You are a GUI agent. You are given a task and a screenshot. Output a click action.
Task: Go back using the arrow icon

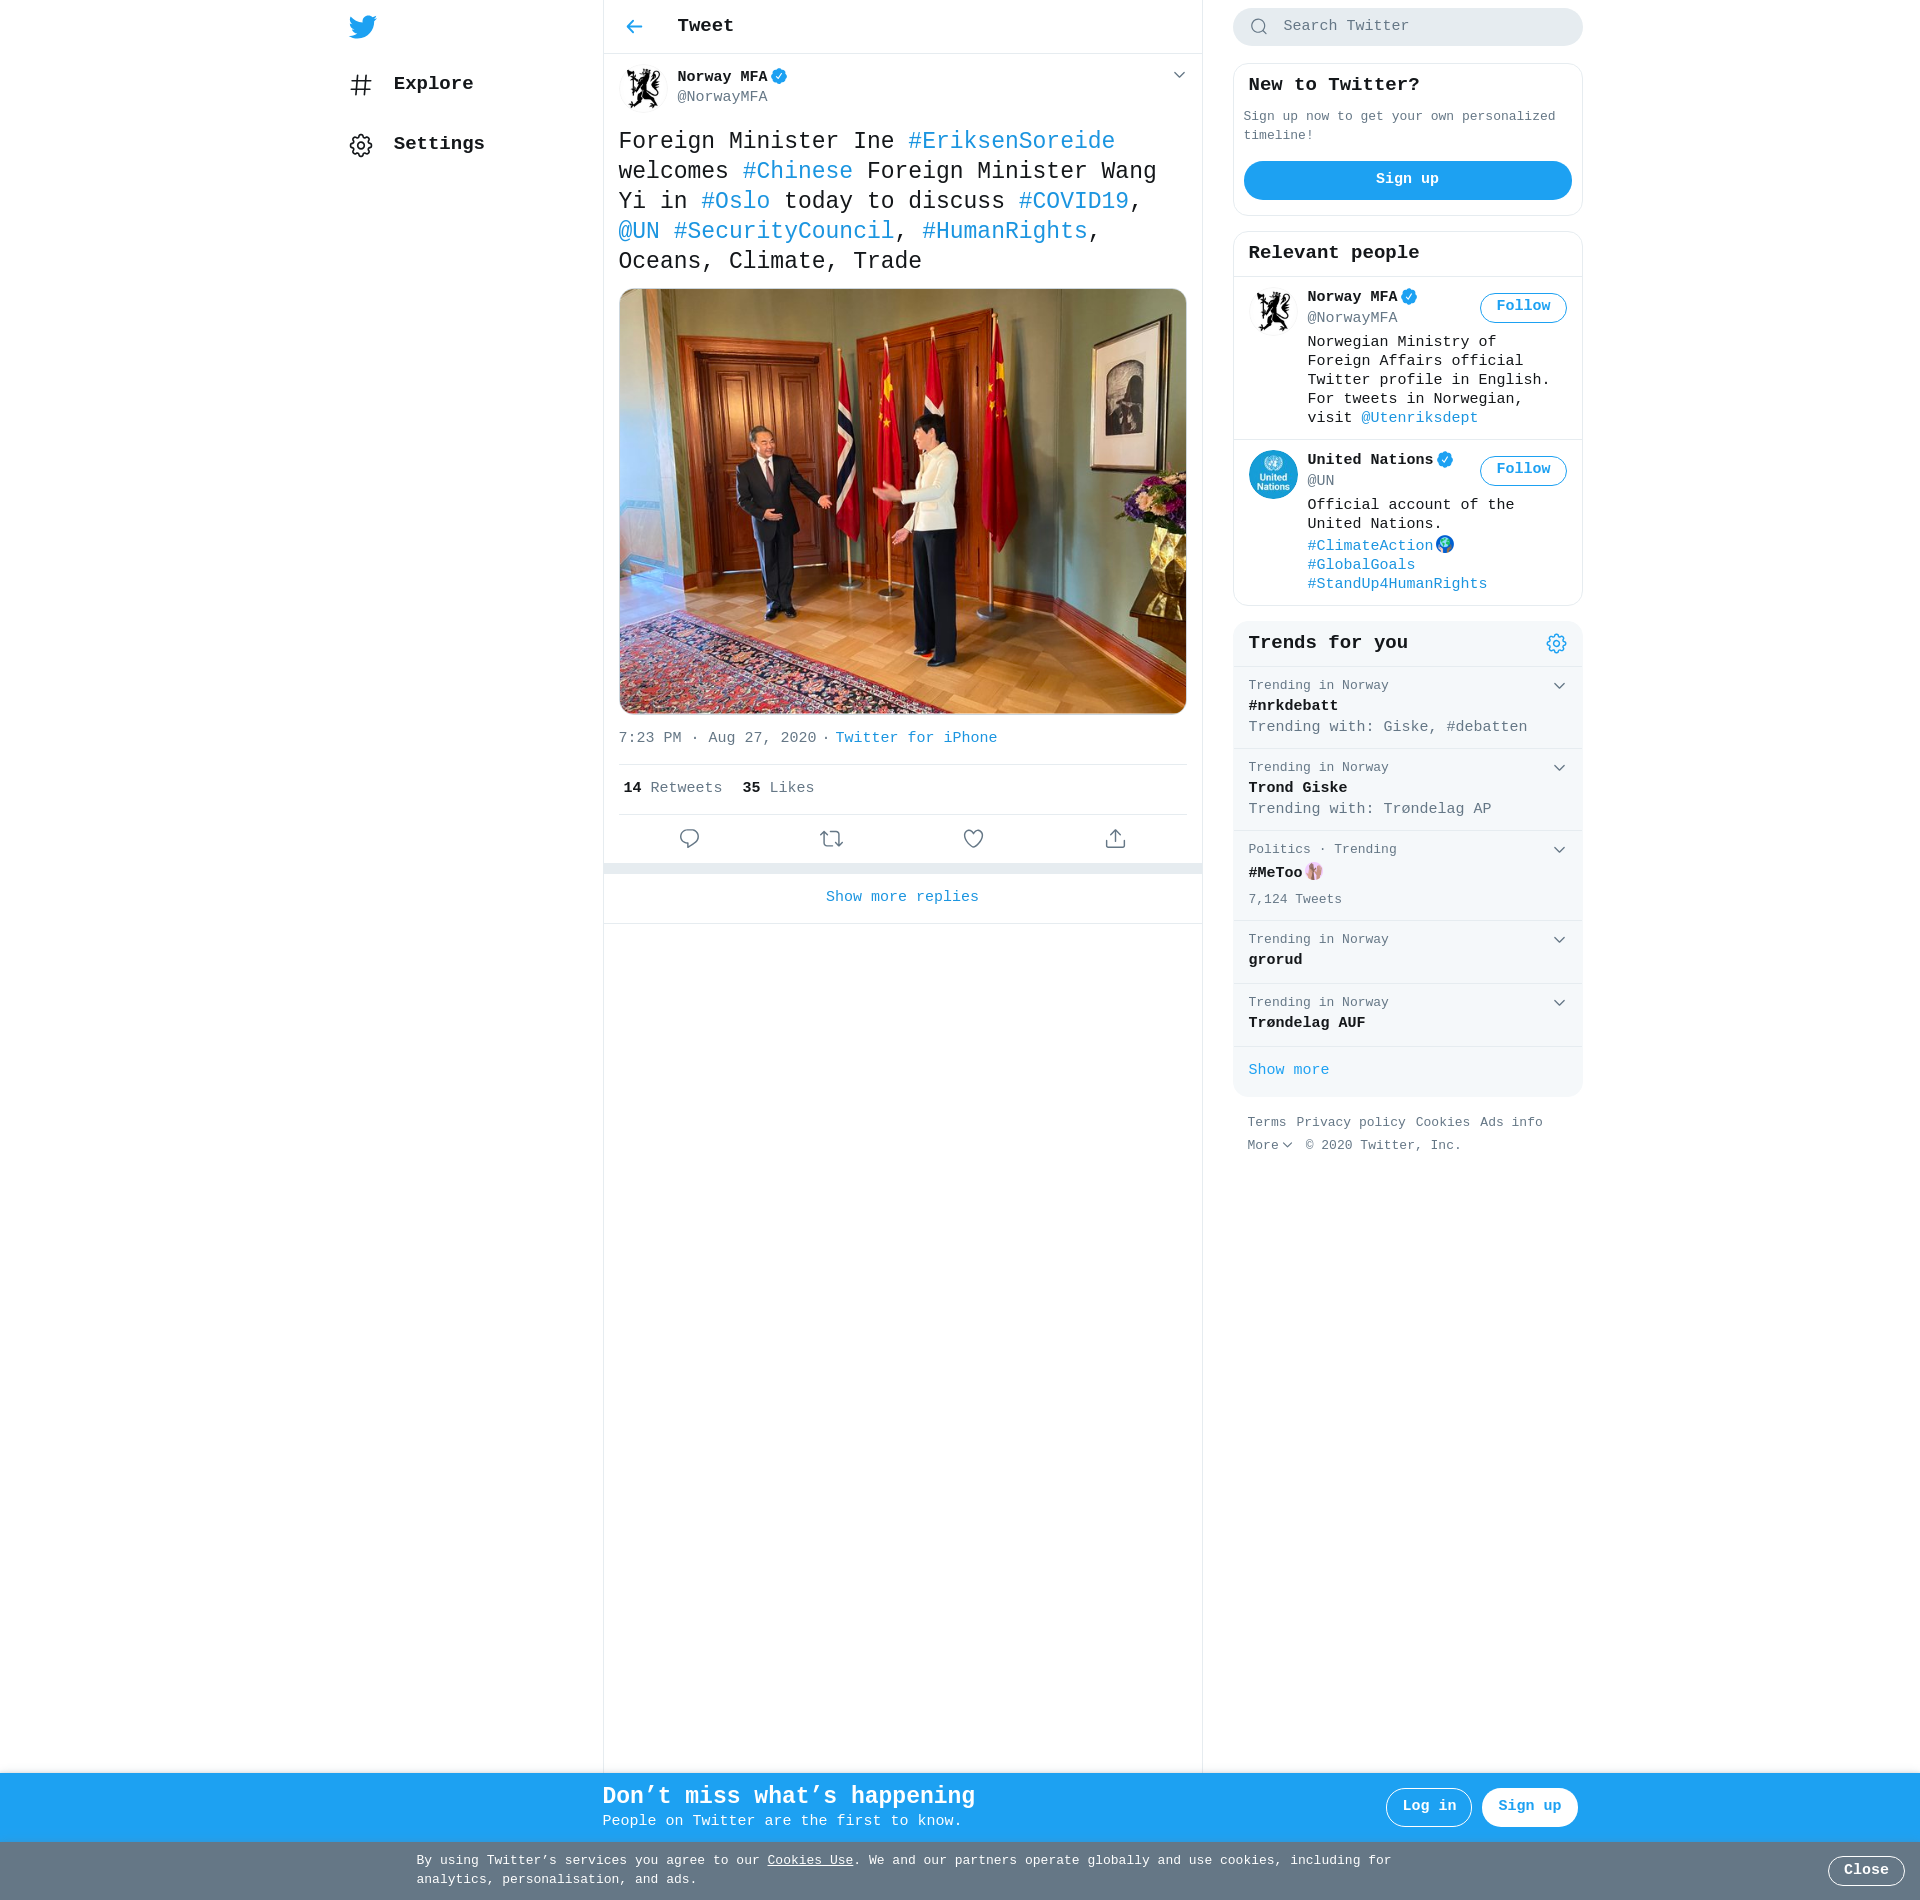634,27
